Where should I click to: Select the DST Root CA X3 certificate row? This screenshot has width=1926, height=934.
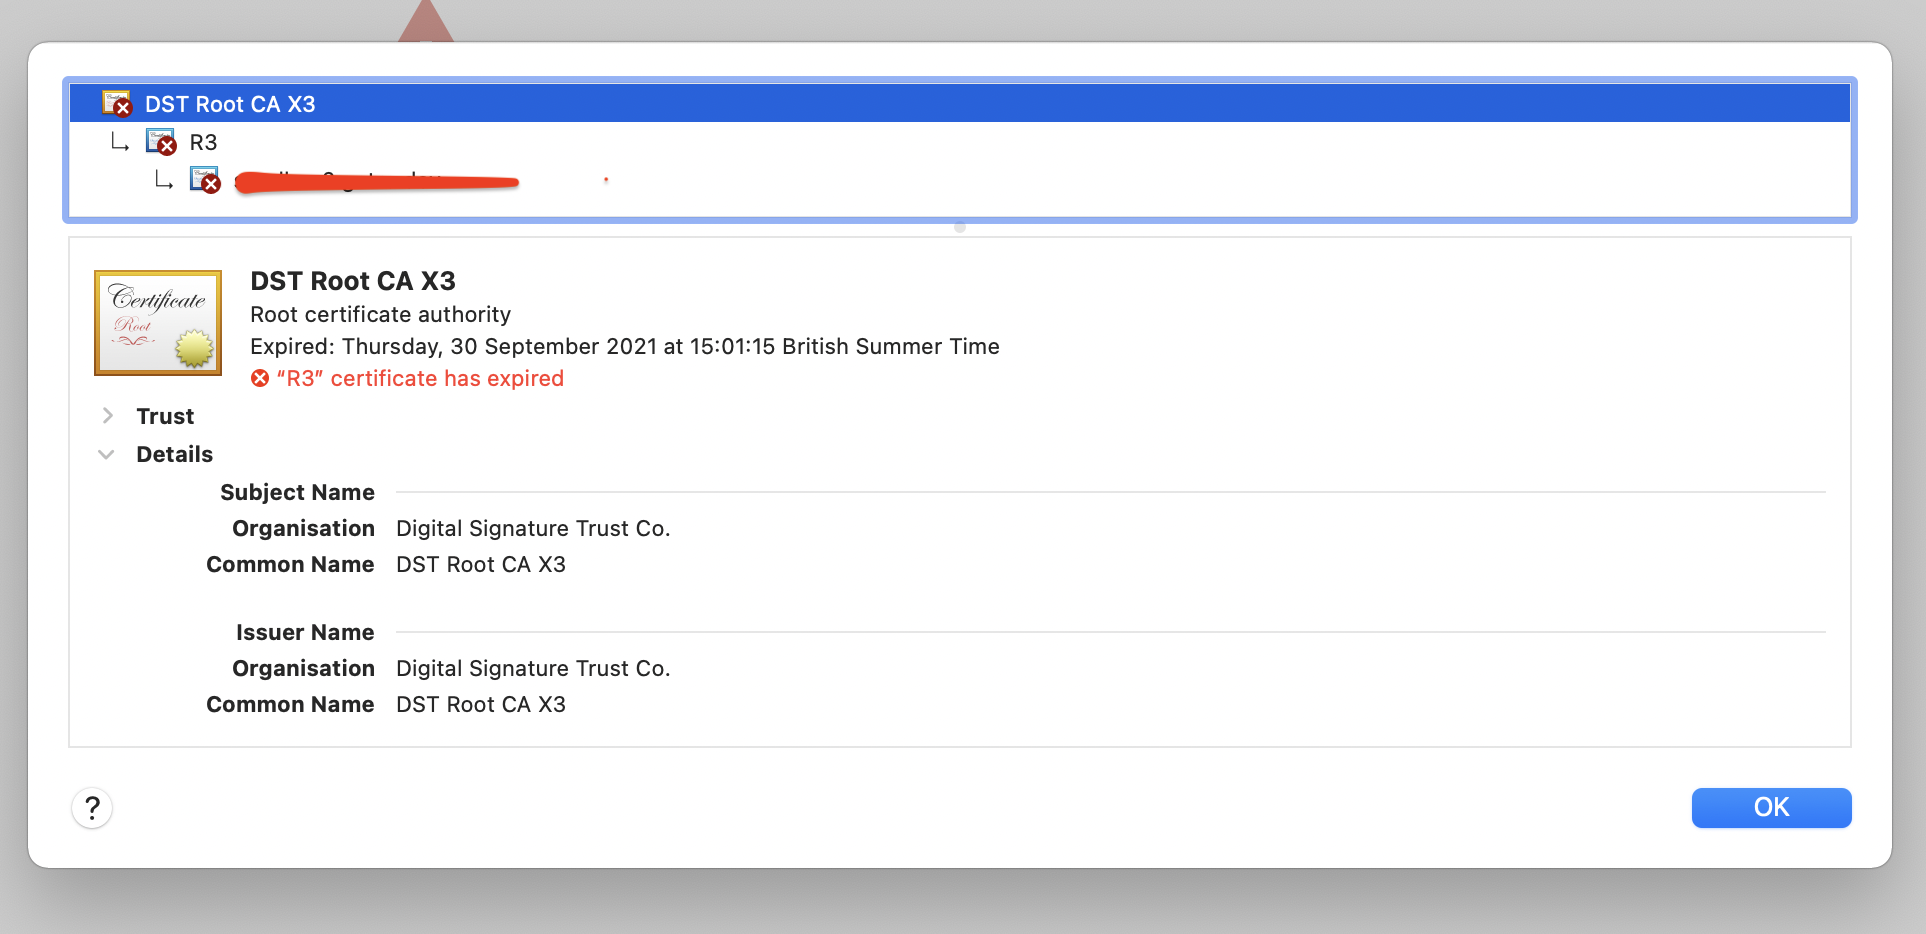point(960,104)
